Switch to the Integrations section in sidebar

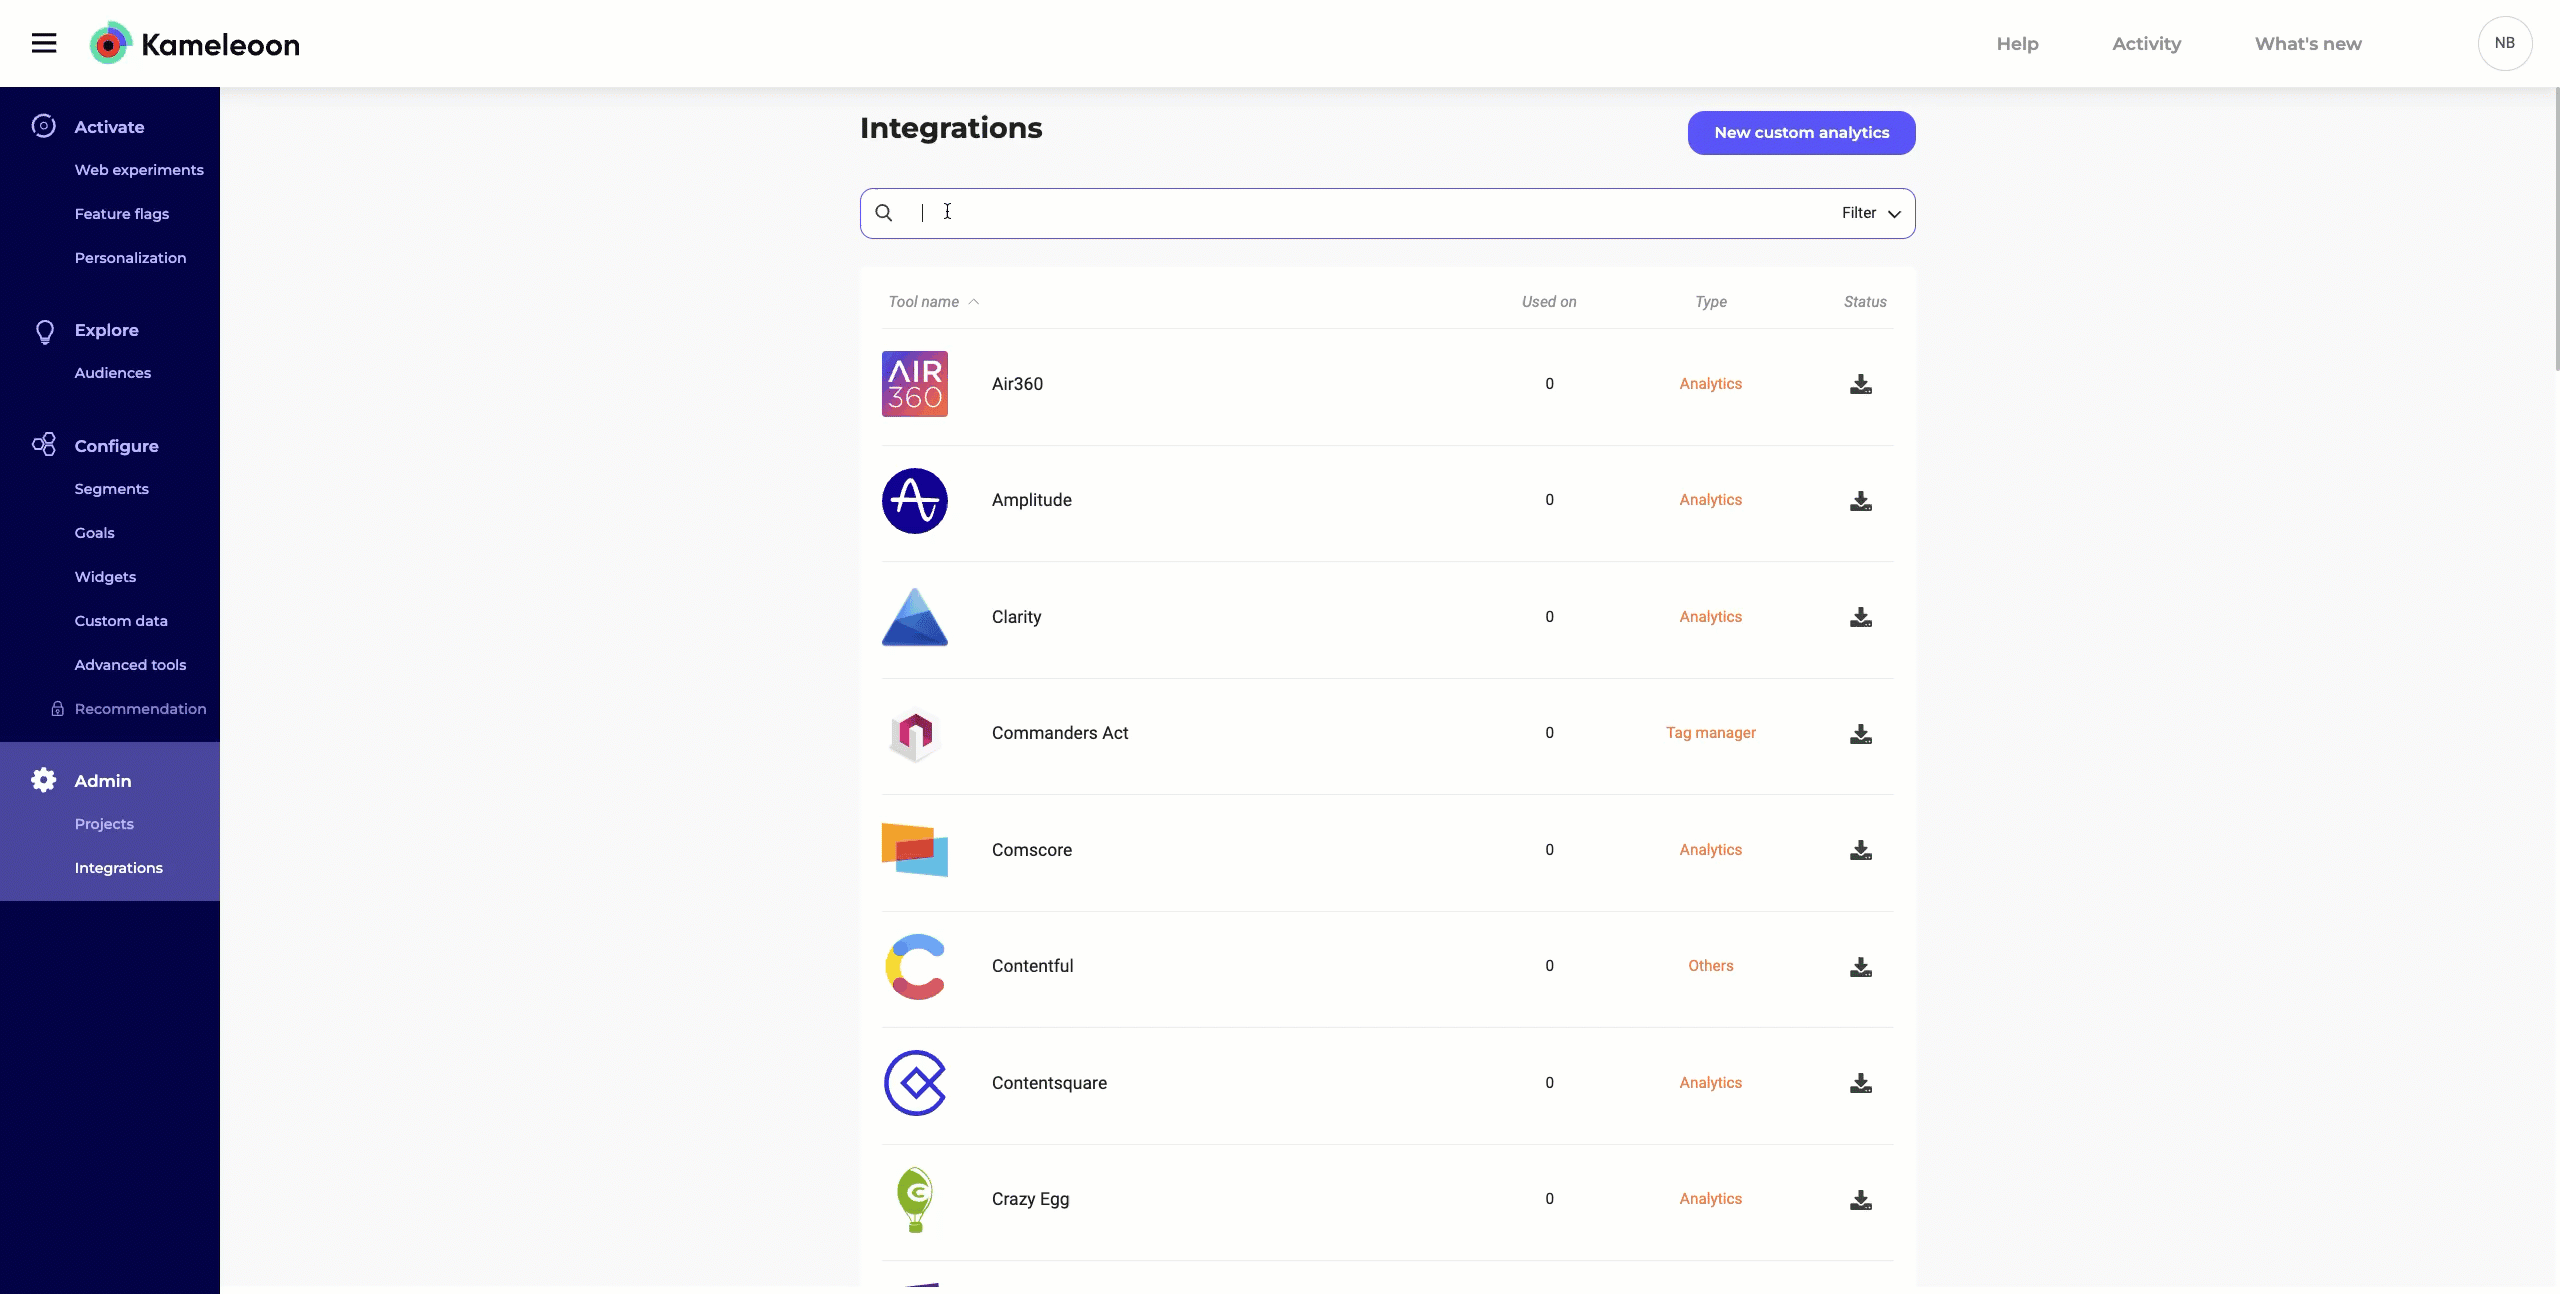118,867
